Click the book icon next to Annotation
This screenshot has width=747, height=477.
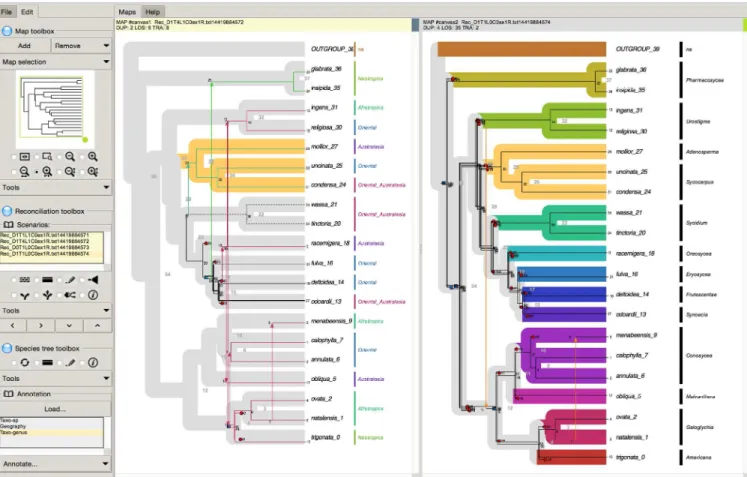coord(8,394)
